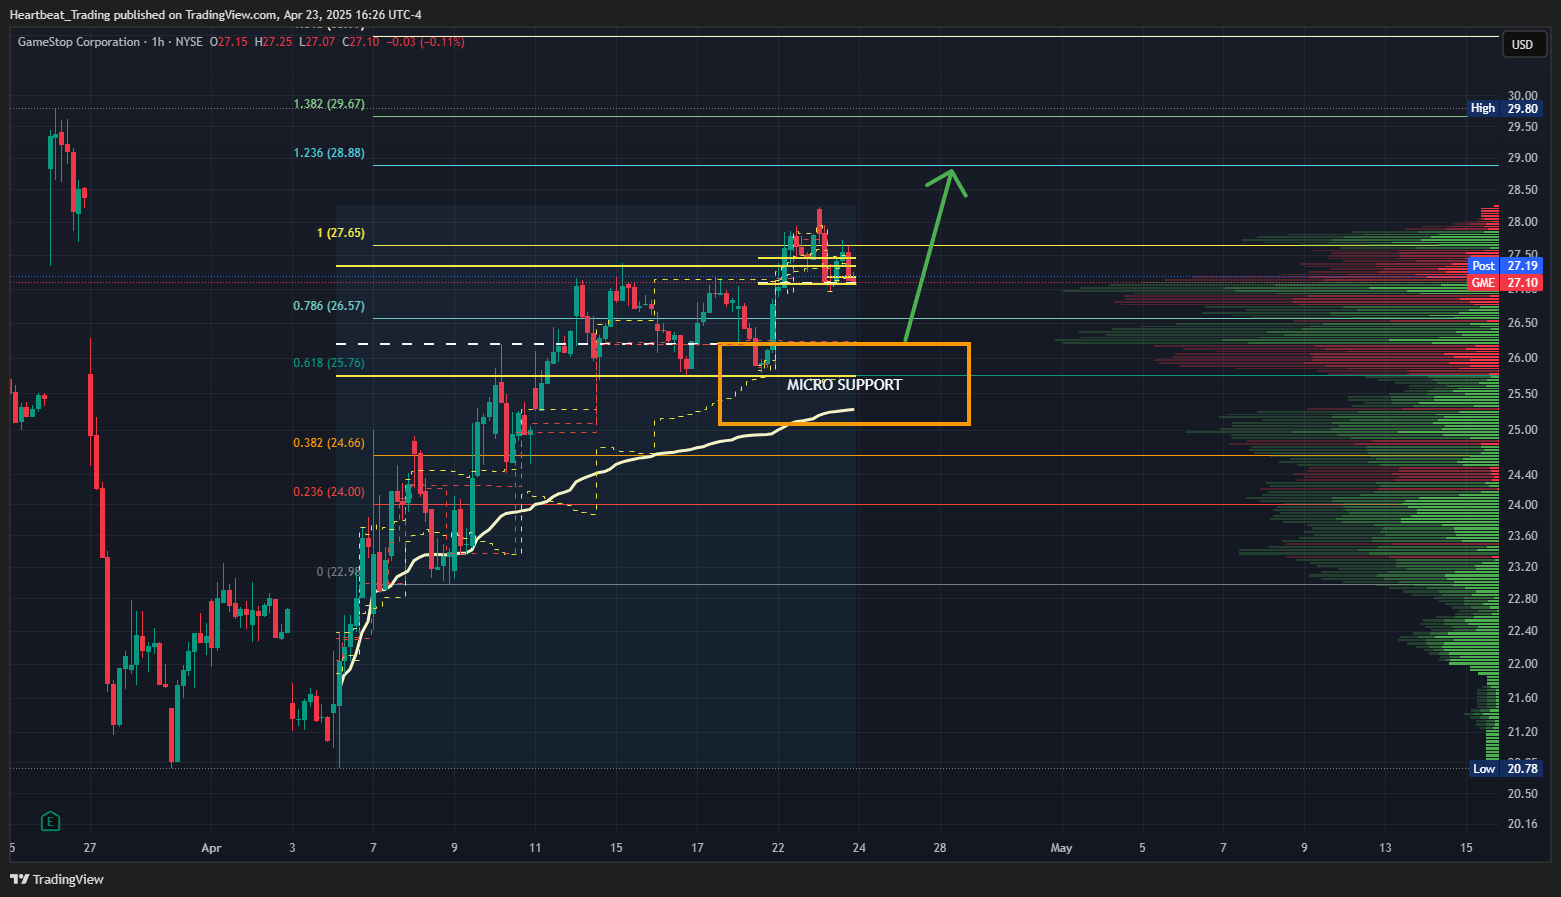Click the 23.20 price scale value
The image size is (1561, 897).
click(1522, 567)
